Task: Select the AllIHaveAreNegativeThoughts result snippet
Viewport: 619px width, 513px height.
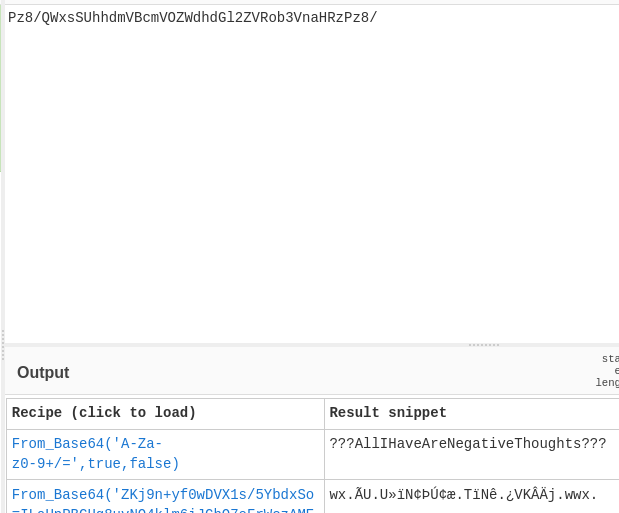Action: click(x=467, y=444)
